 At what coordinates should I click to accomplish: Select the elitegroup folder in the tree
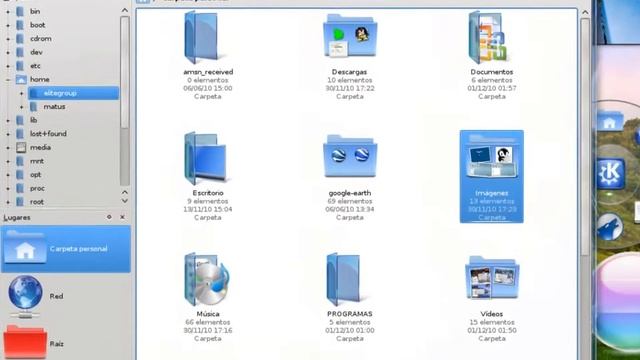73,93
